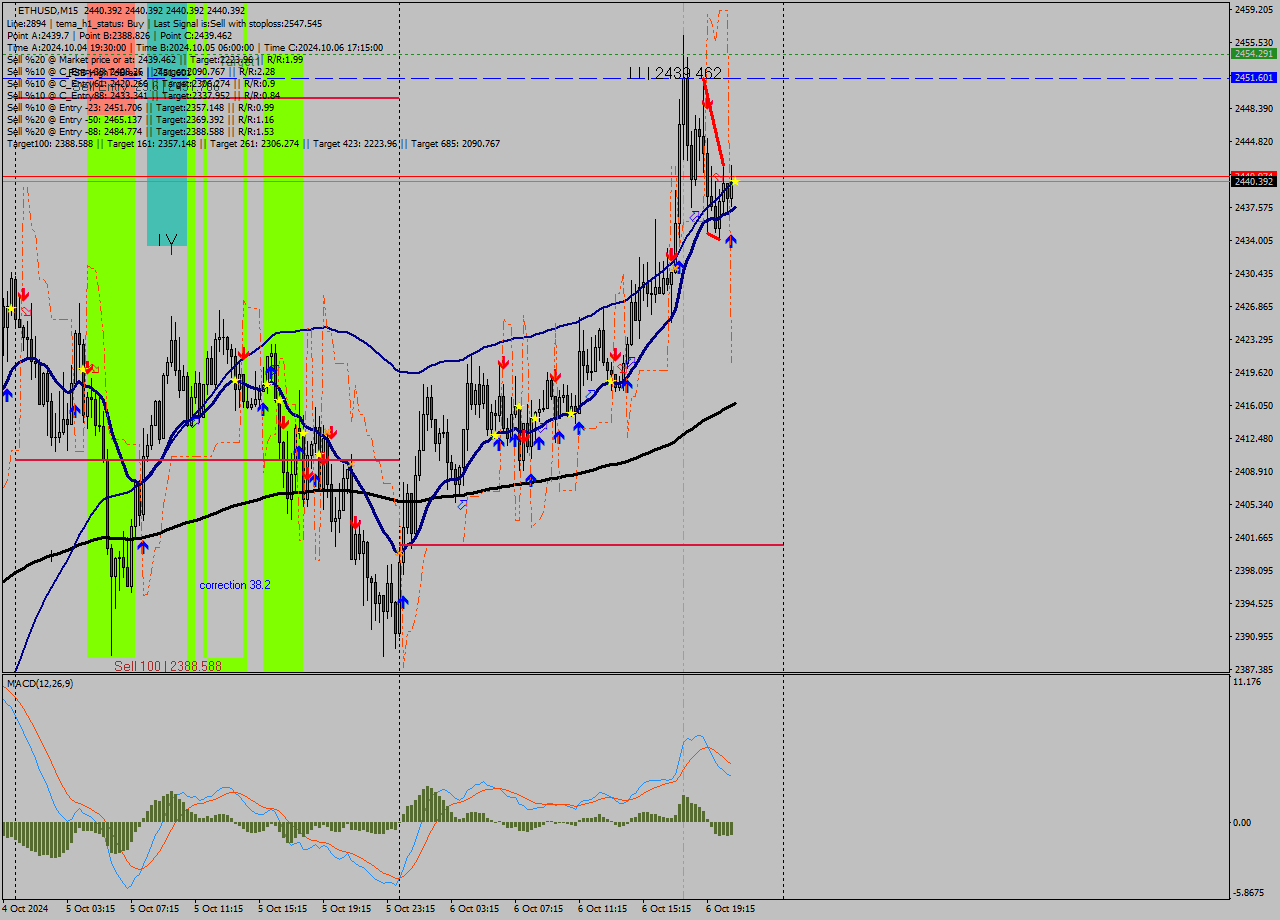Click the MACD(12,26,9) indicator label
The image size is (1280, 920).
(40, 683)
